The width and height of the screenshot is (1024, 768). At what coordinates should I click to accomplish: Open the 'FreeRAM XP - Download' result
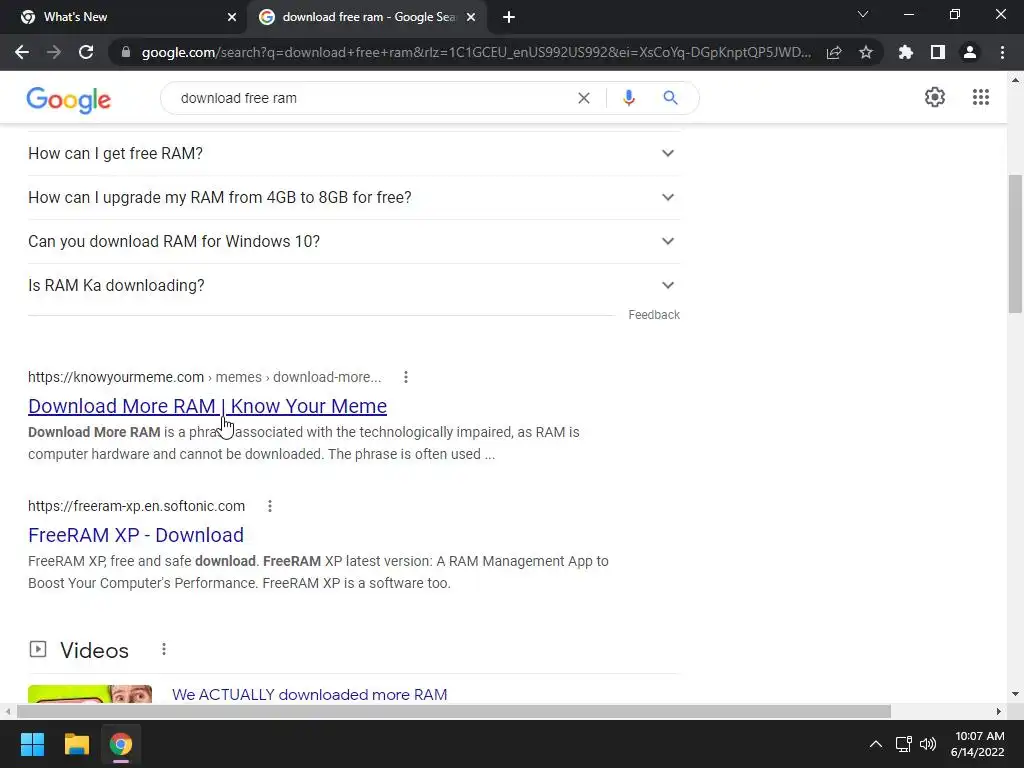tap(136, 535)
